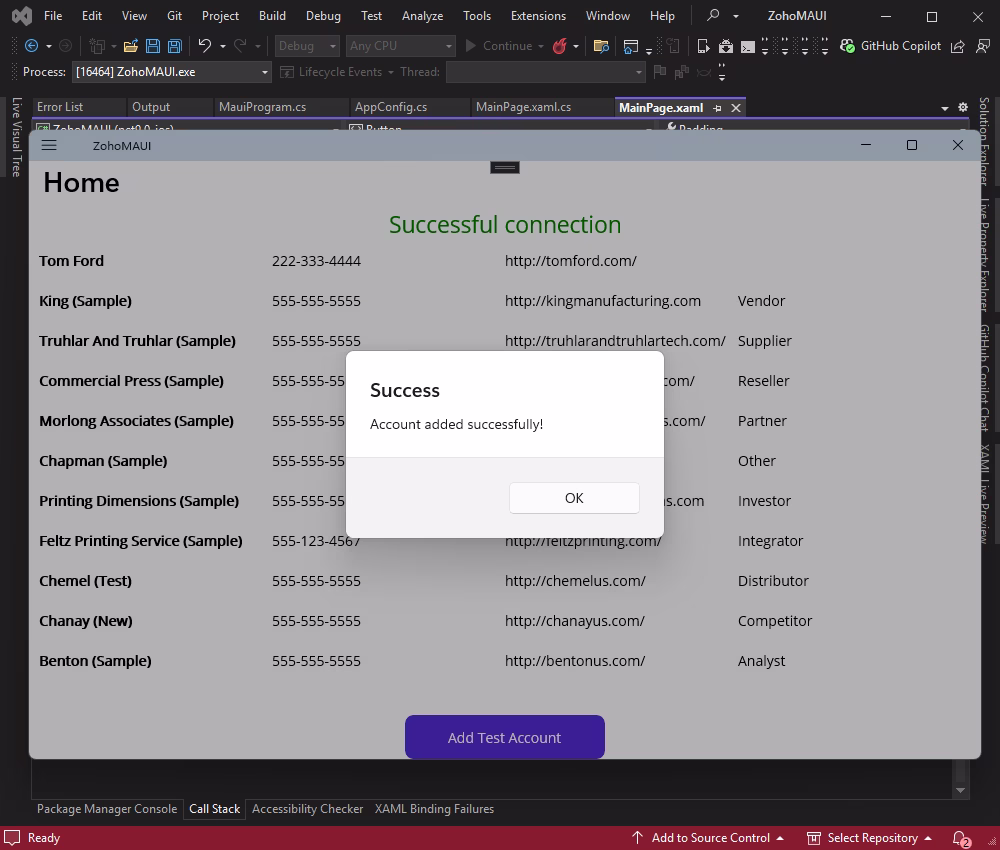Screen dimensions: 1000x850
Task: Open the Process combo box listing ZohoMAUI.exe
Action: (172, 72)
